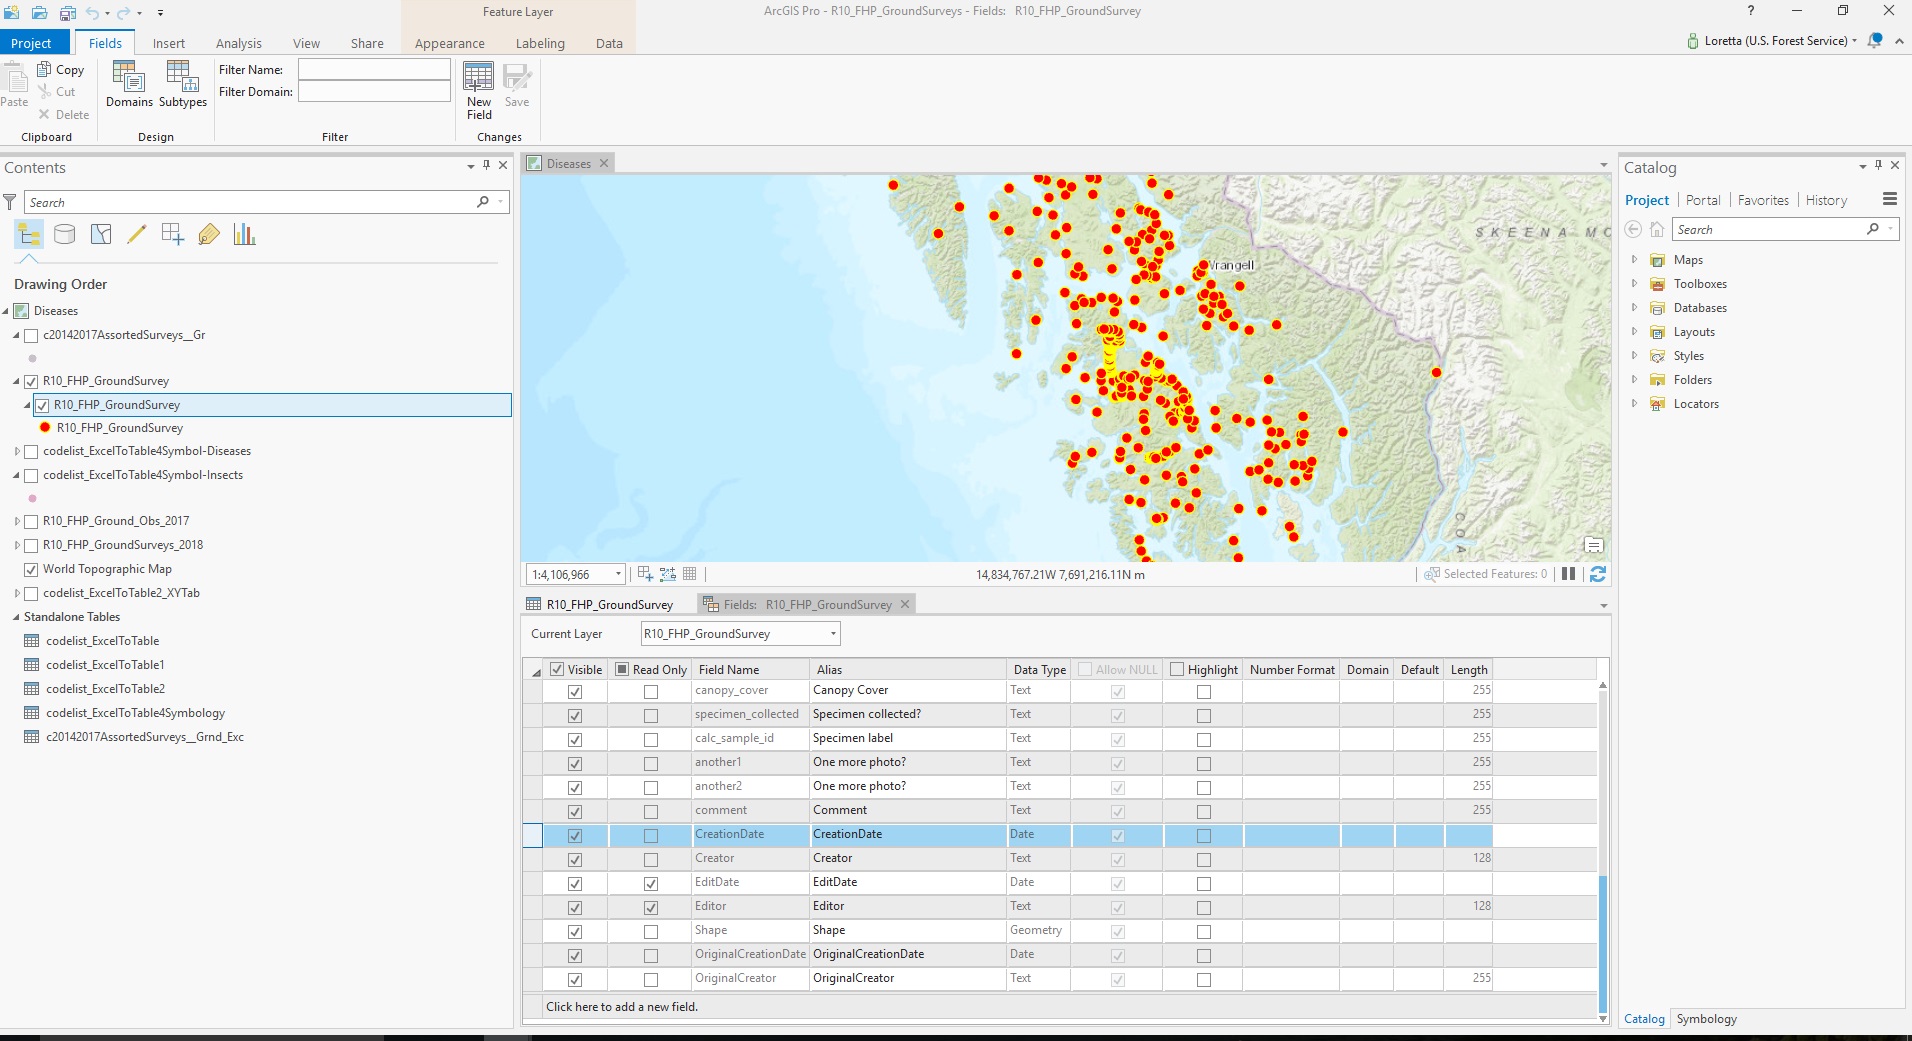Sort fields by the Field Name header
The image size is (1912, 1041).
pos(750,669)
